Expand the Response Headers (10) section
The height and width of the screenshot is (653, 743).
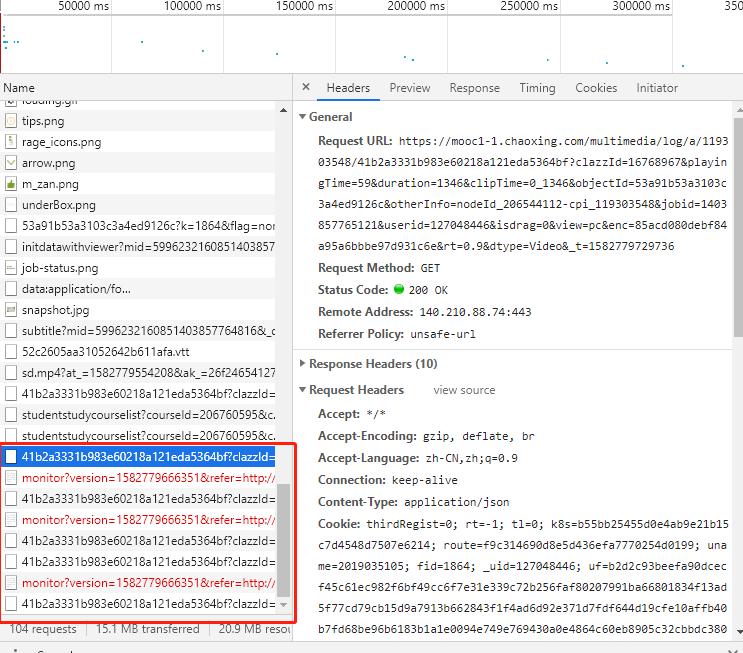tap(303, 364)
